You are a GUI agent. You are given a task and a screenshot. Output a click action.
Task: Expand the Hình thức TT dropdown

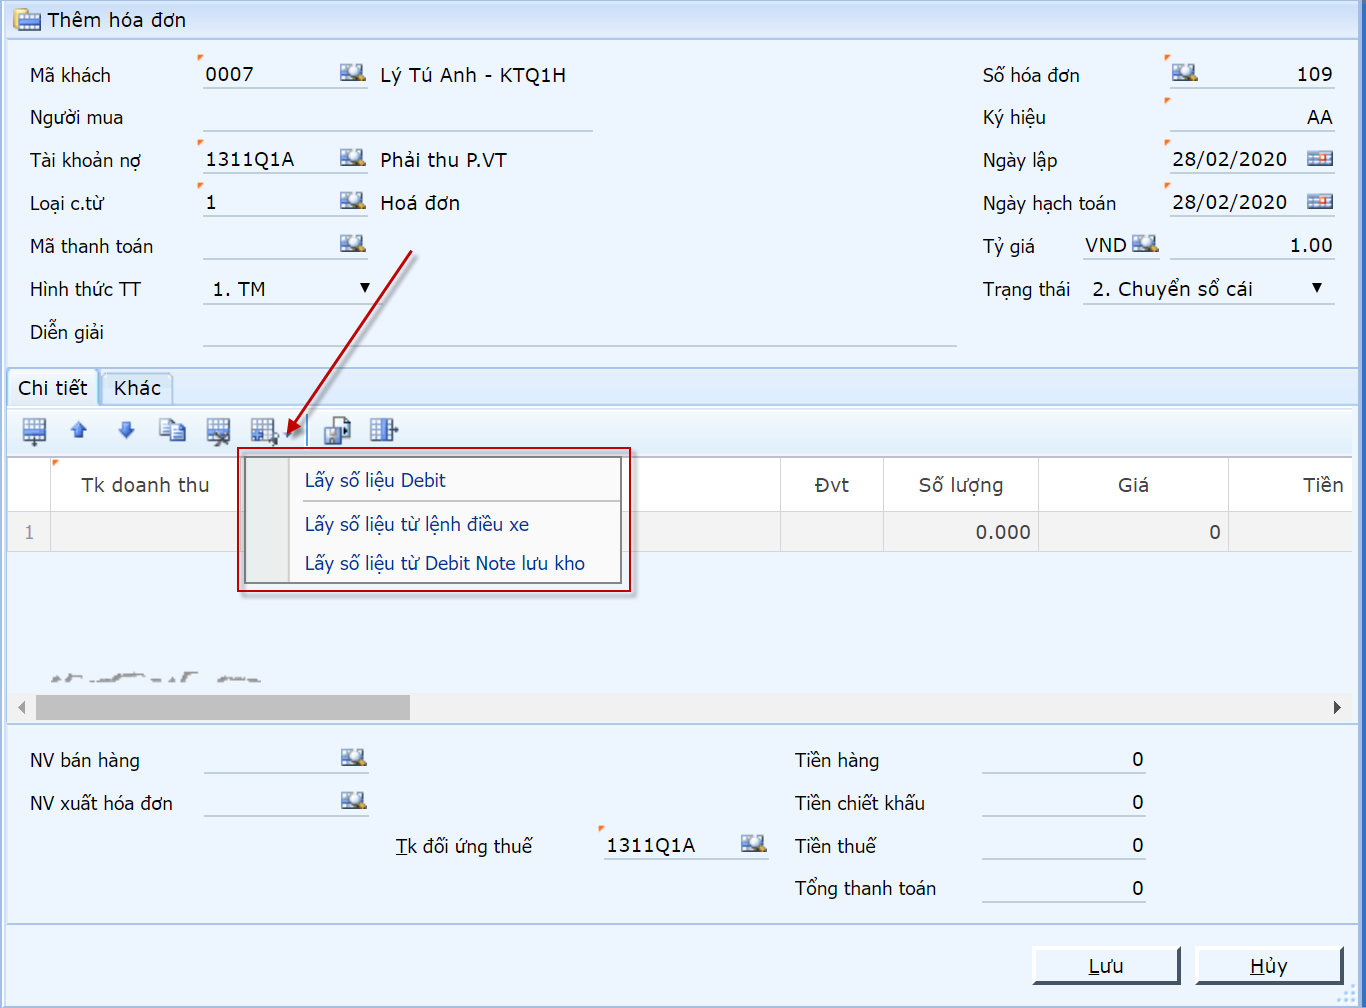(x=365, y=288)
